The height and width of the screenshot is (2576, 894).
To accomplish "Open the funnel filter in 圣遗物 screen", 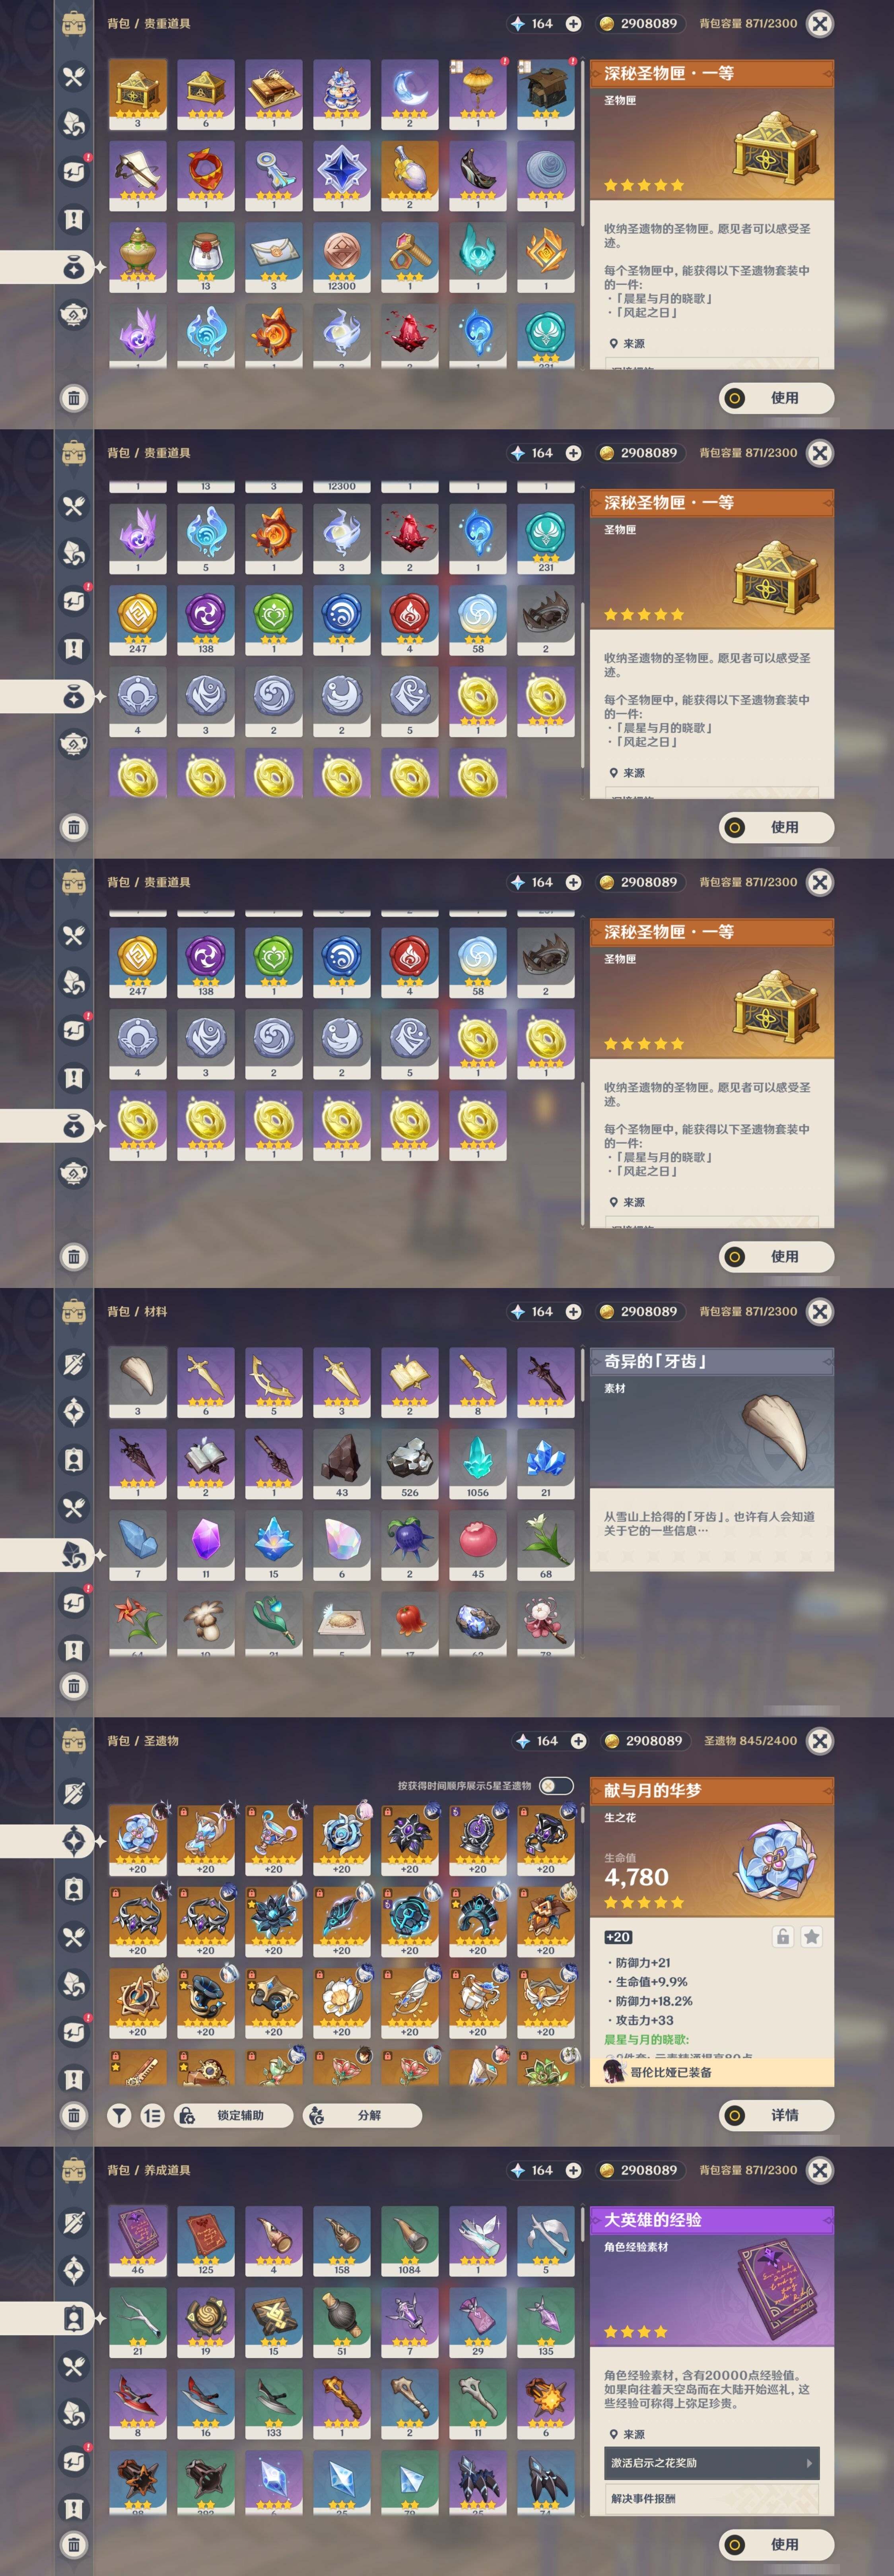I will [119, 2115].
